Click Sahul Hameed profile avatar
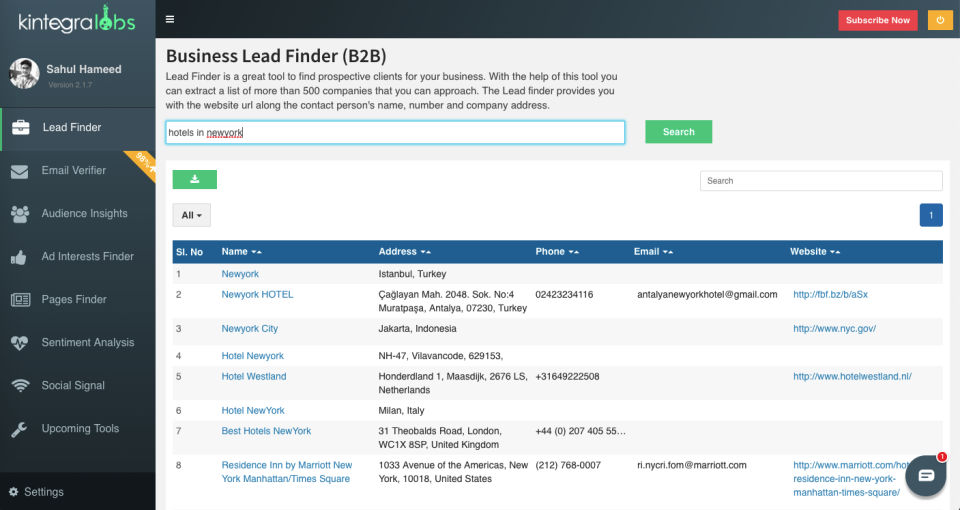This screenshot has width=960, height=510. pyautogui.click(x=24, y=74)
